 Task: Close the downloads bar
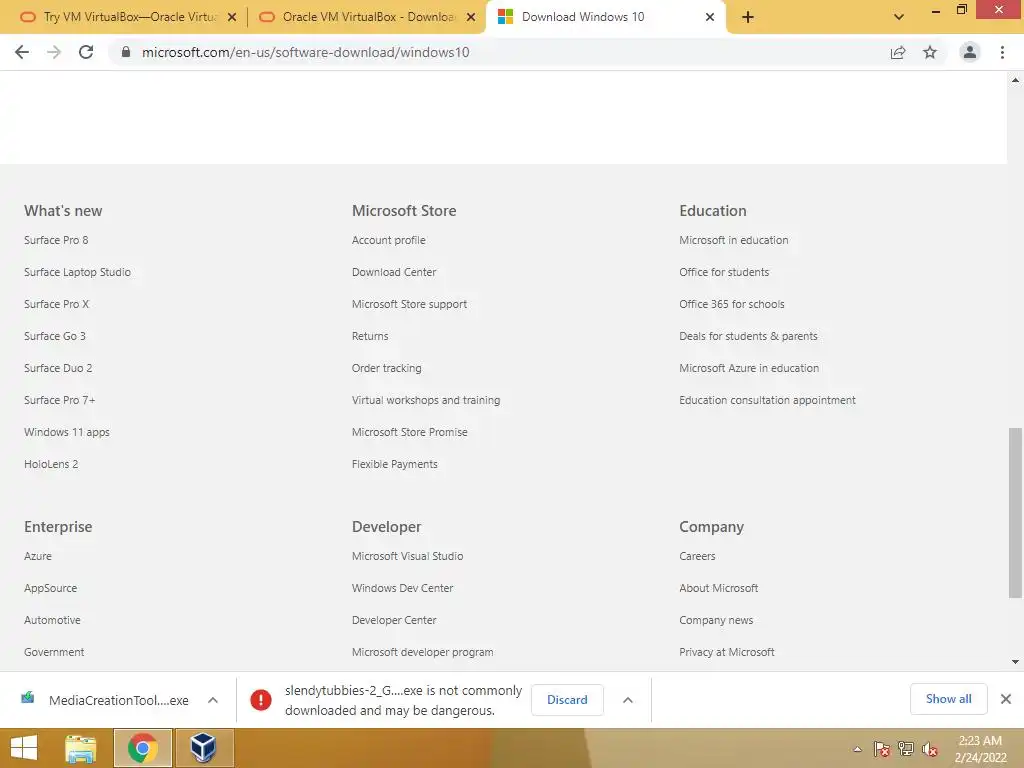click(1006, 699)
